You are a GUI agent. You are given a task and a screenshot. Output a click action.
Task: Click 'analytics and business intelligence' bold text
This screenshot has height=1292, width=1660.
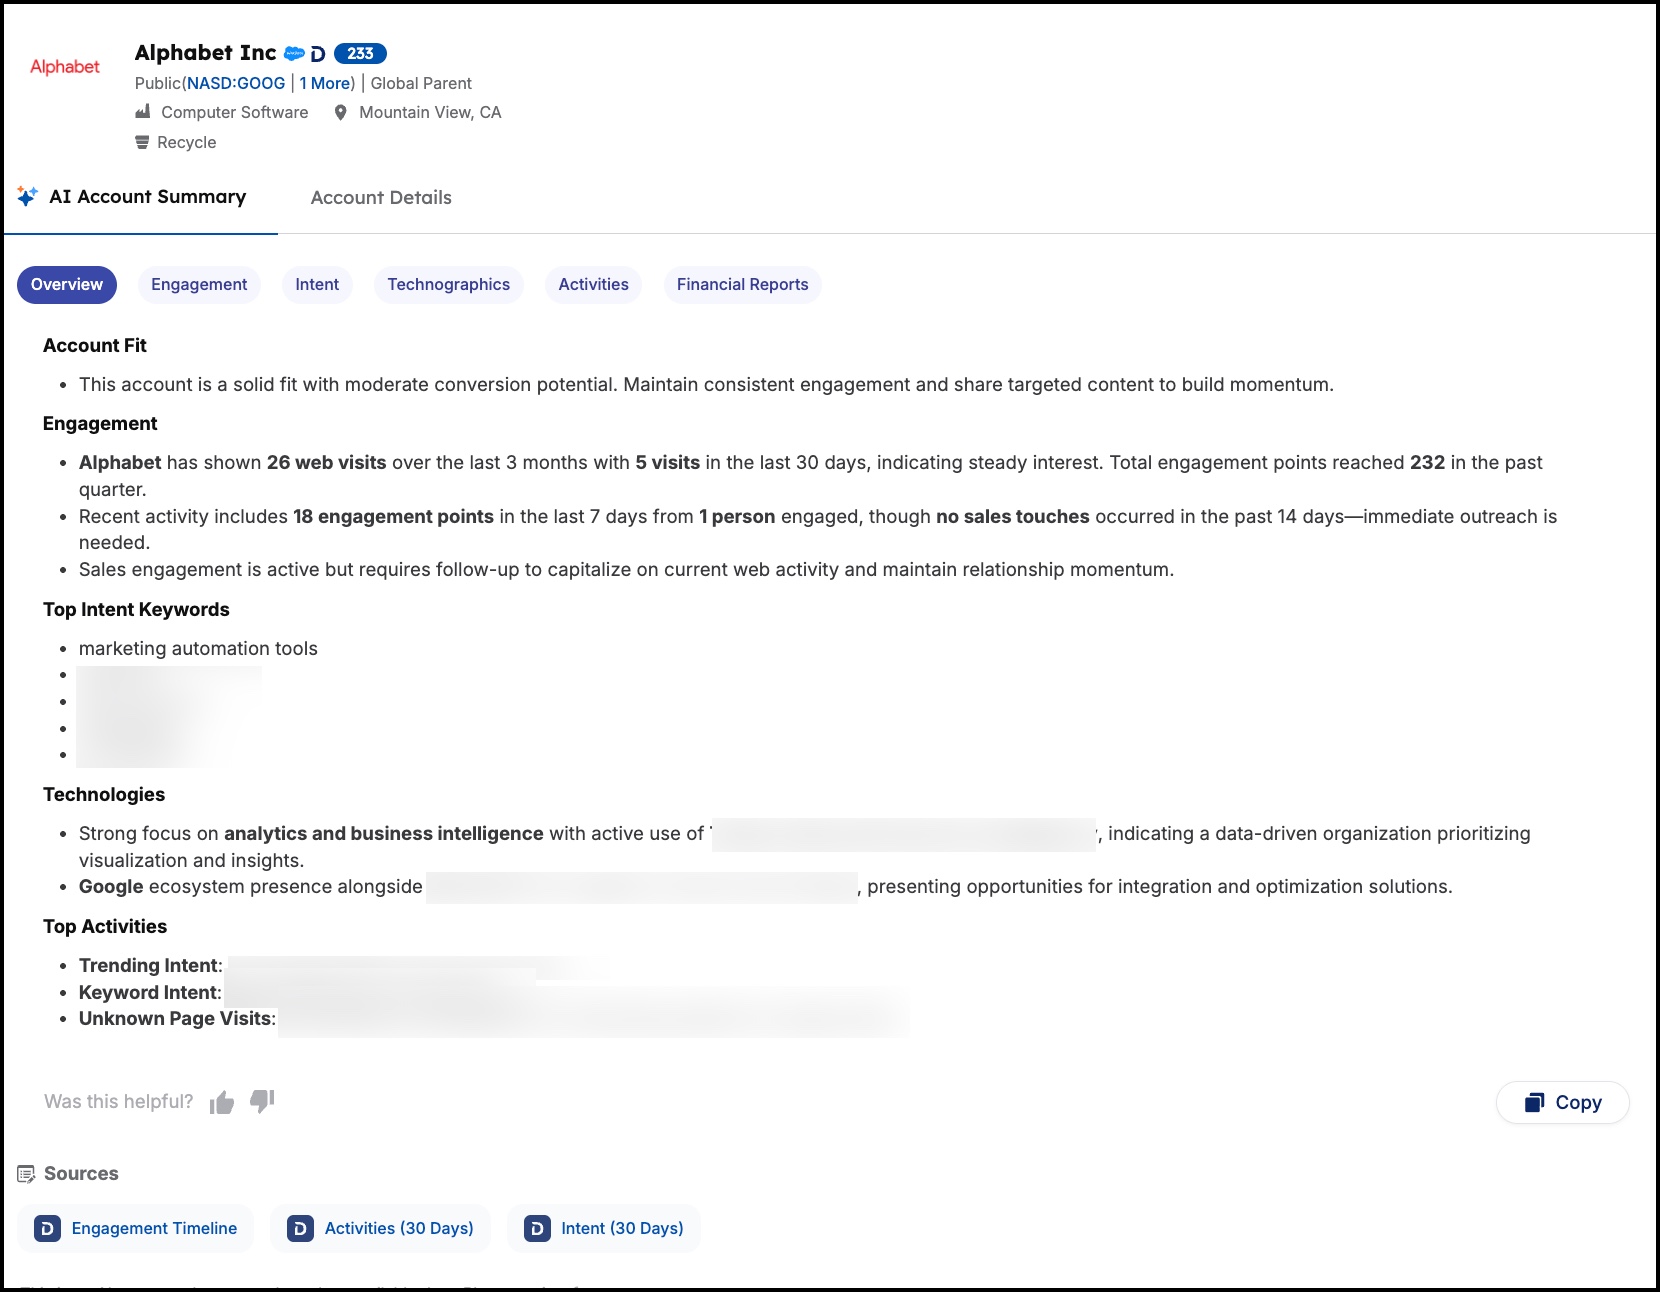(384, 834)
